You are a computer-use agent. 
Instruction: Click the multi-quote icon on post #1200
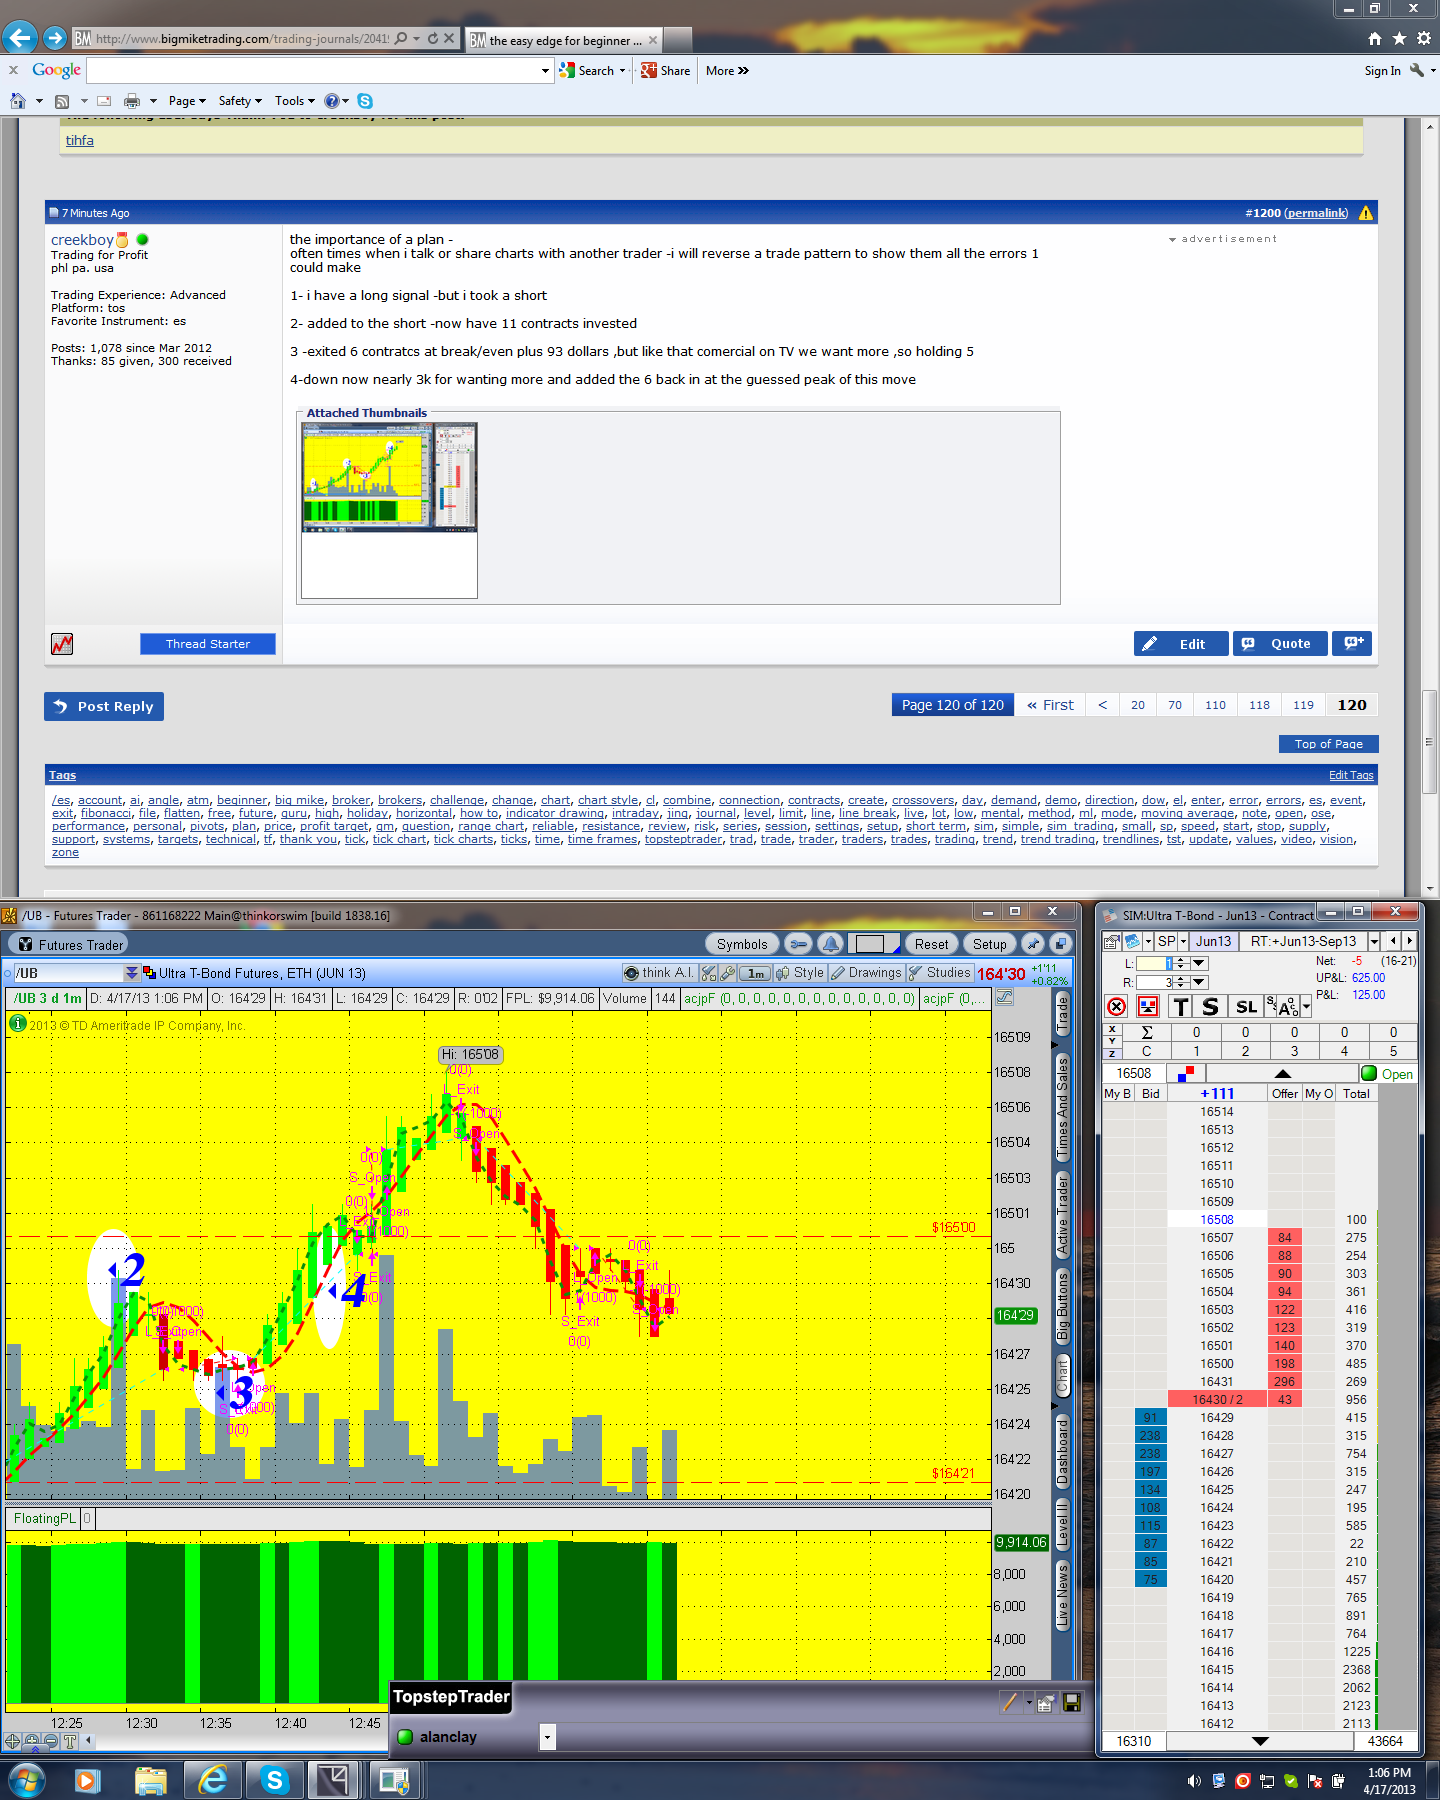click(x=1352, y=643)
